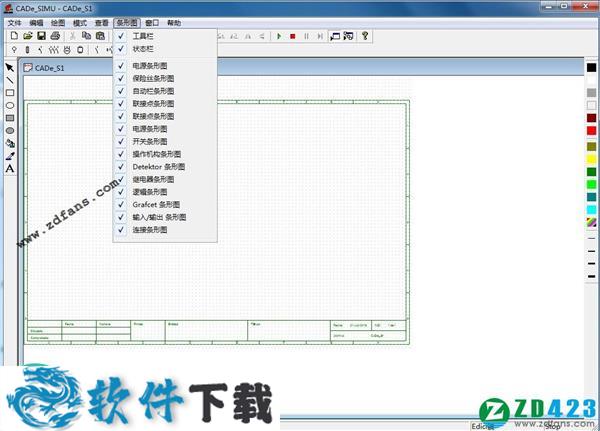Screen dimensions: 600x431
Task: Uncheck 状态栏 in the dropdown menu
Action: tap(165, 49)
